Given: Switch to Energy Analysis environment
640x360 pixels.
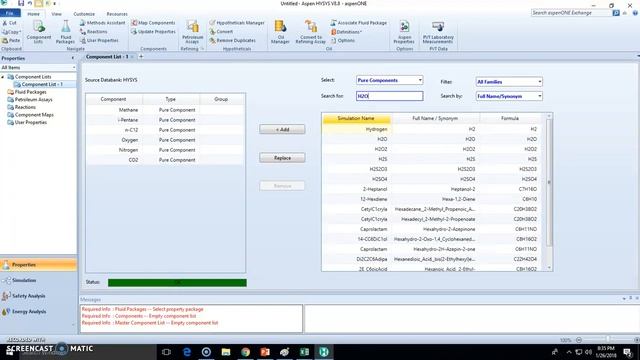Looking at the screenshot, I should (x=38, y=311).
